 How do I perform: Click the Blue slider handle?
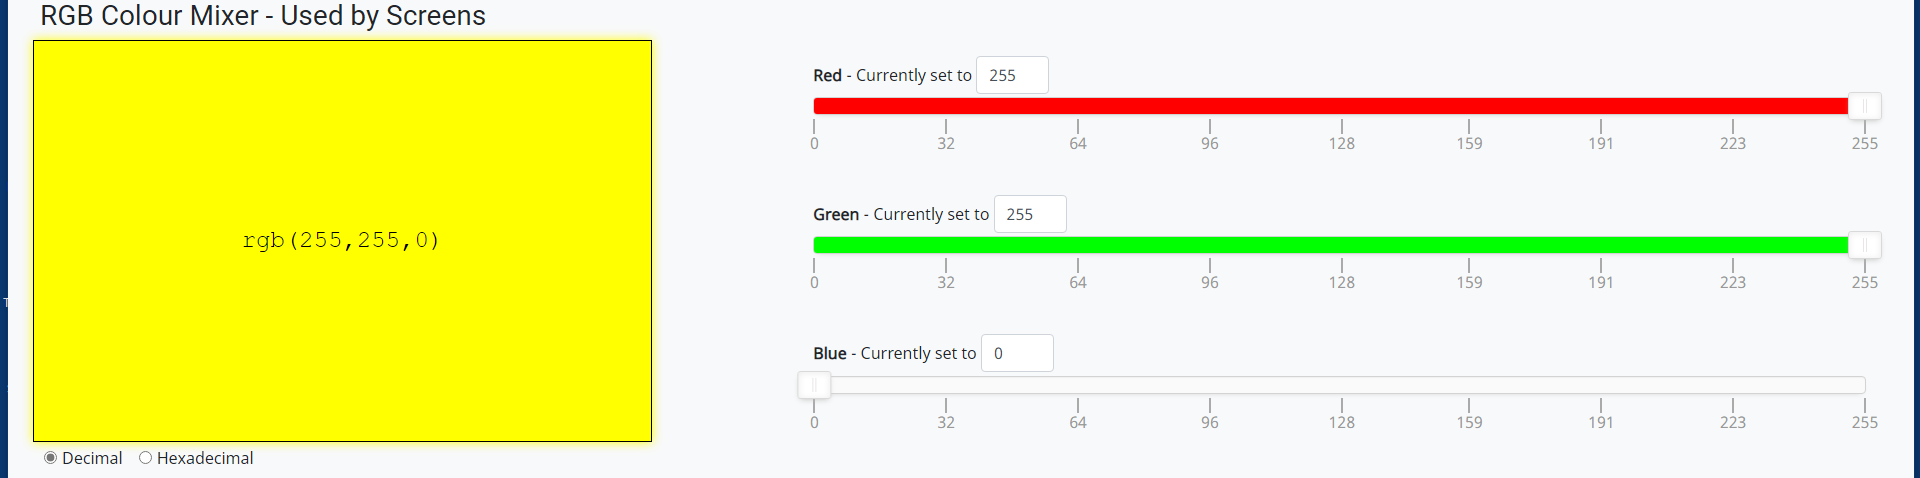814,385
